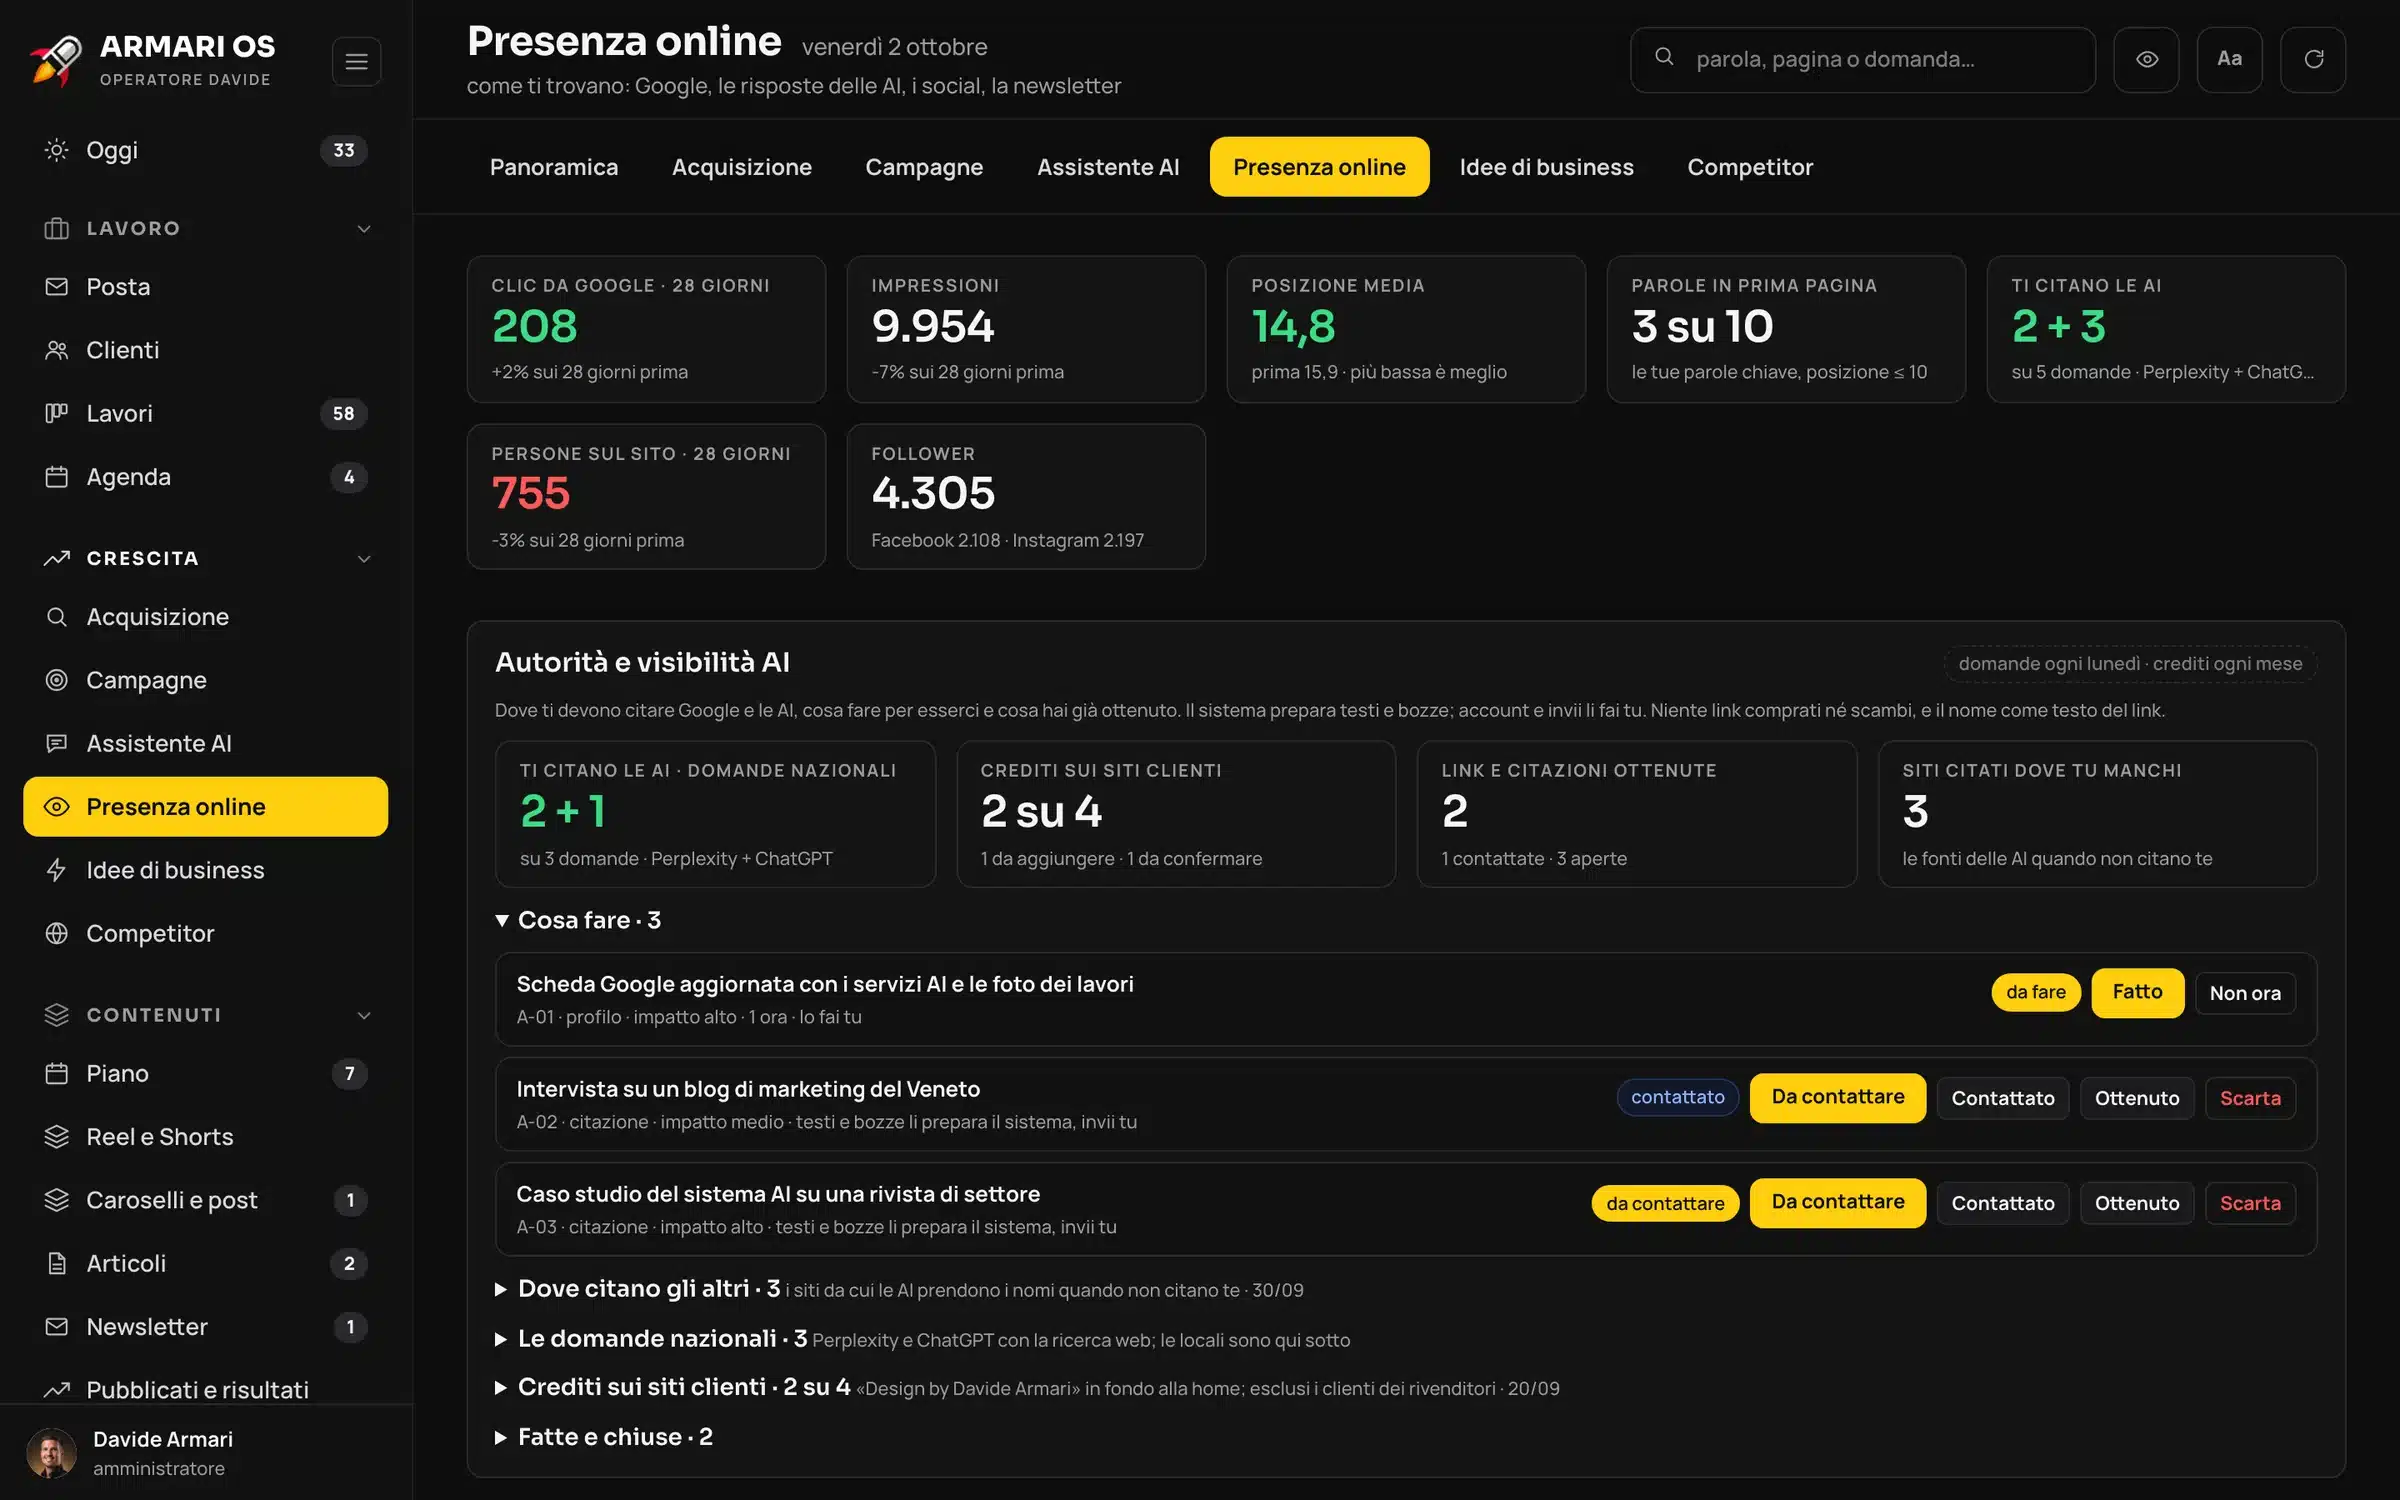
Task: Expand Fatte e chiuse section
Action: 604,1437
